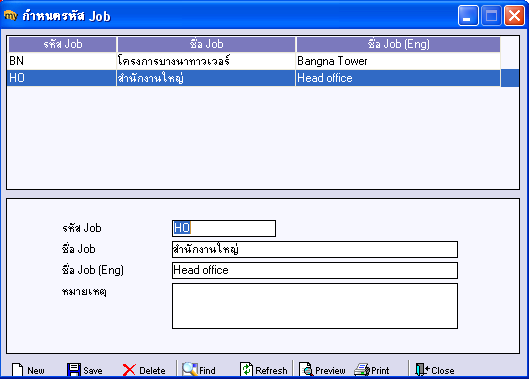
Task: Click the ชื่อ Job input field
Action: tap(315, 249)
